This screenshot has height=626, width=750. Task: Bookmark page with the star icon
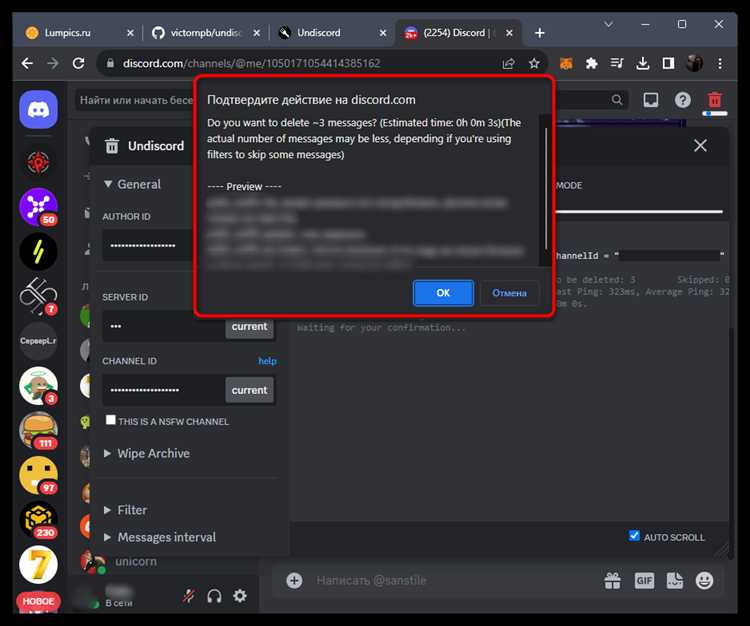click(x=534, y=63)
